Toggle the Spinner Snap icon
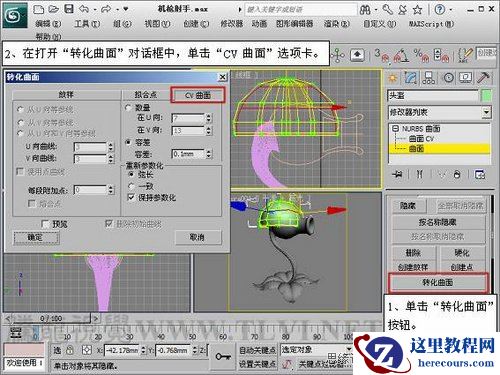This screenshot has width=500, height=375. 441,55
